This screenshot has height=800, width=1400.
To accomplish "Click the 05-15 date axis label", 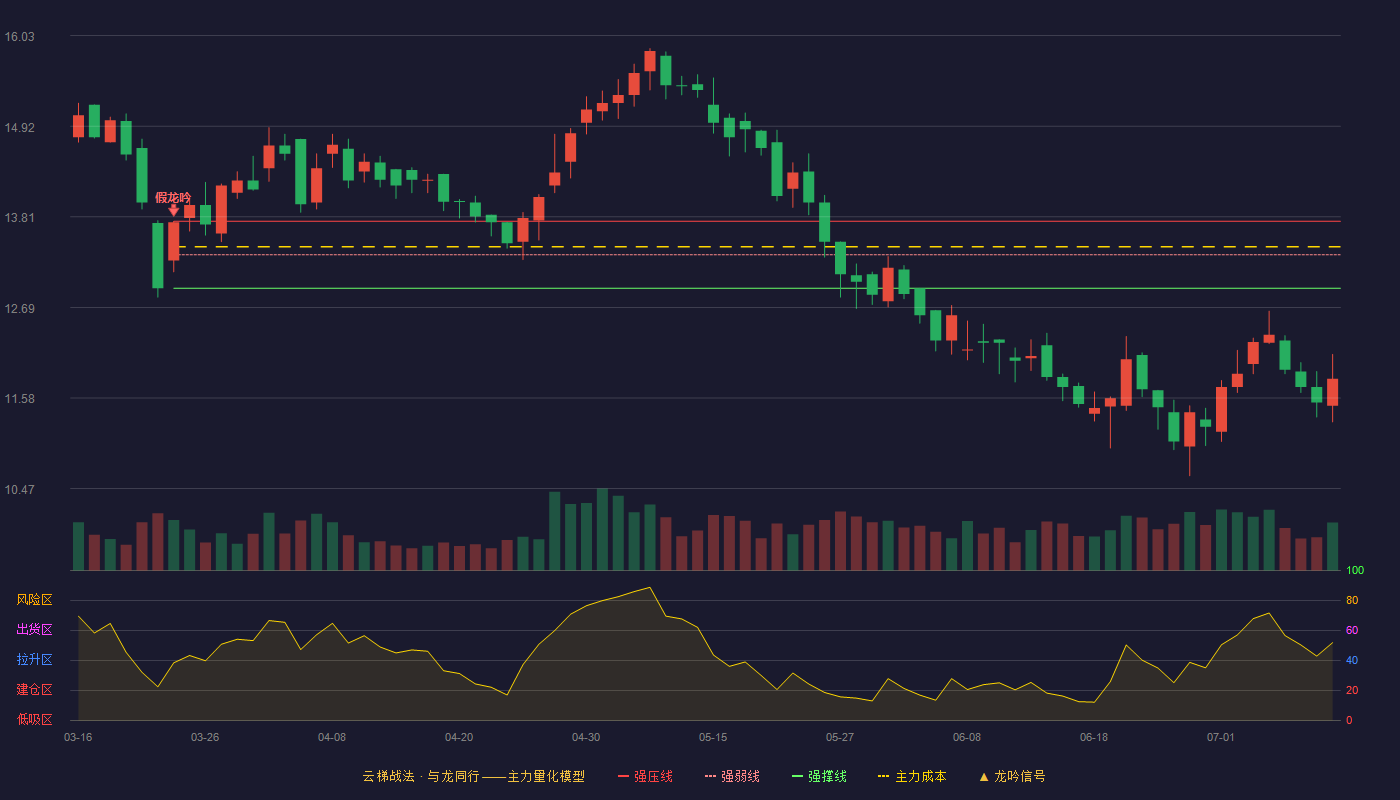I will tap(713, 737).
